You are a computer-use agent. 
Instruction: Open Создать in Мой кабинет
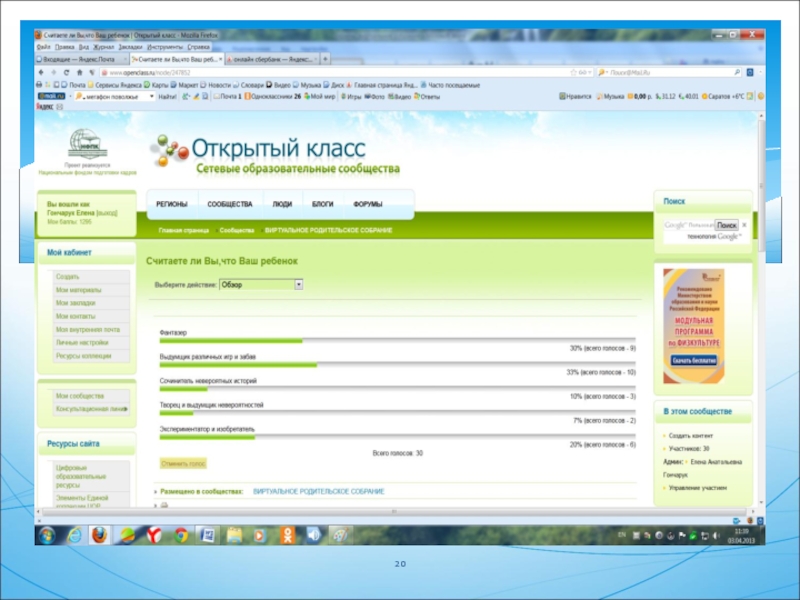tap(67, 277)
